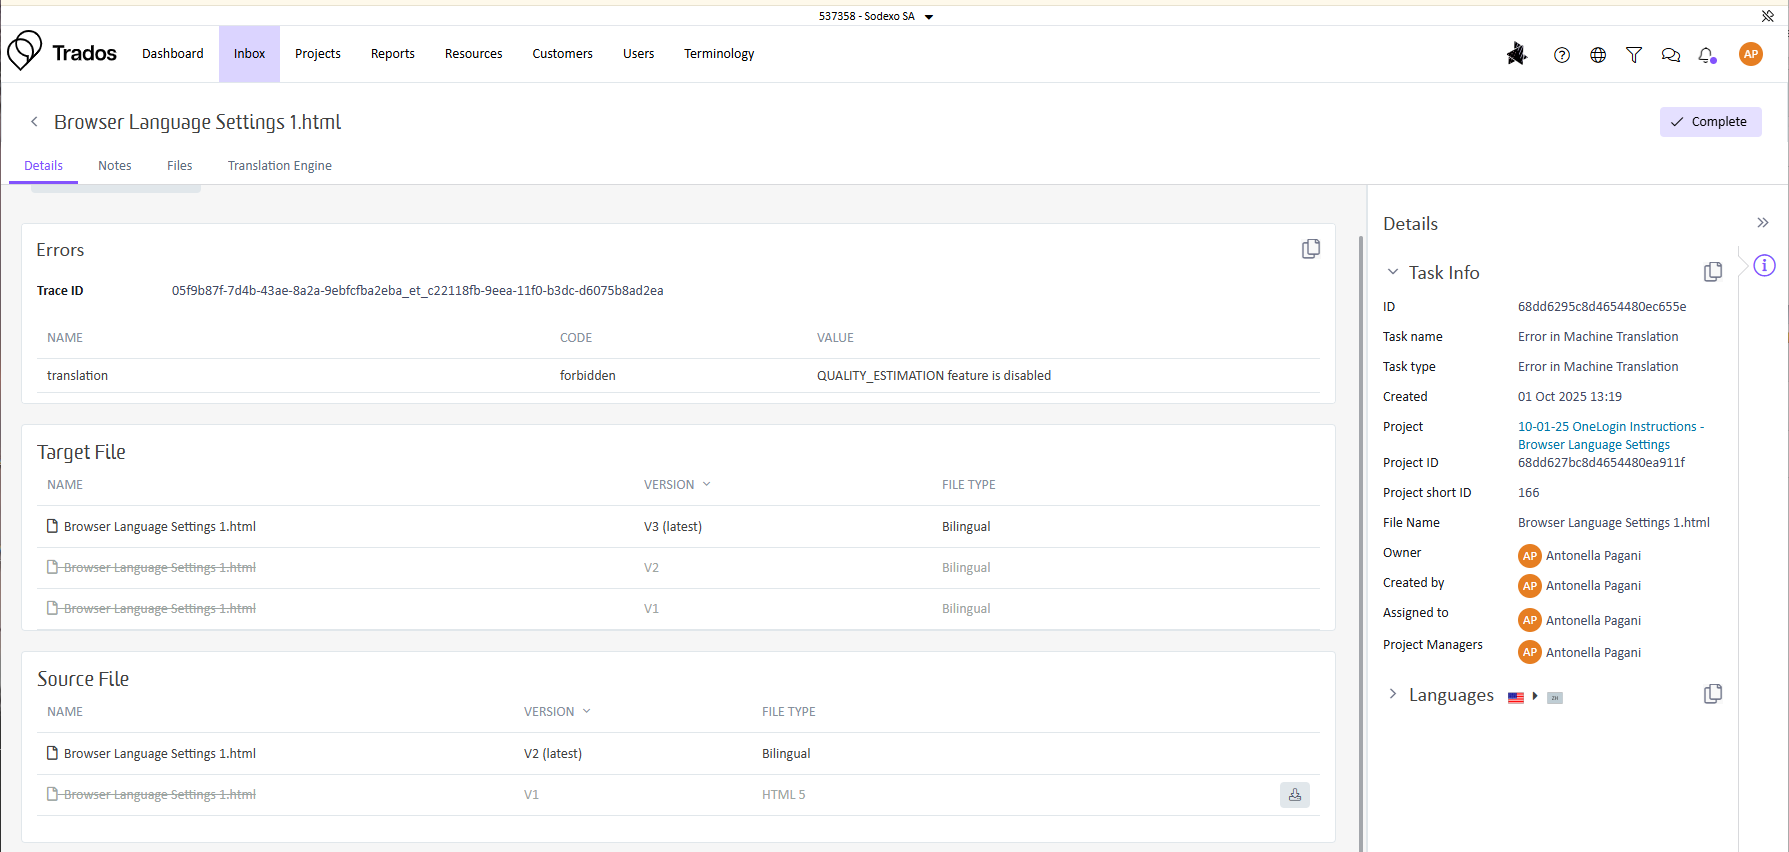Download the V1 HTML 5 source file

click(x=1294, y=795)
